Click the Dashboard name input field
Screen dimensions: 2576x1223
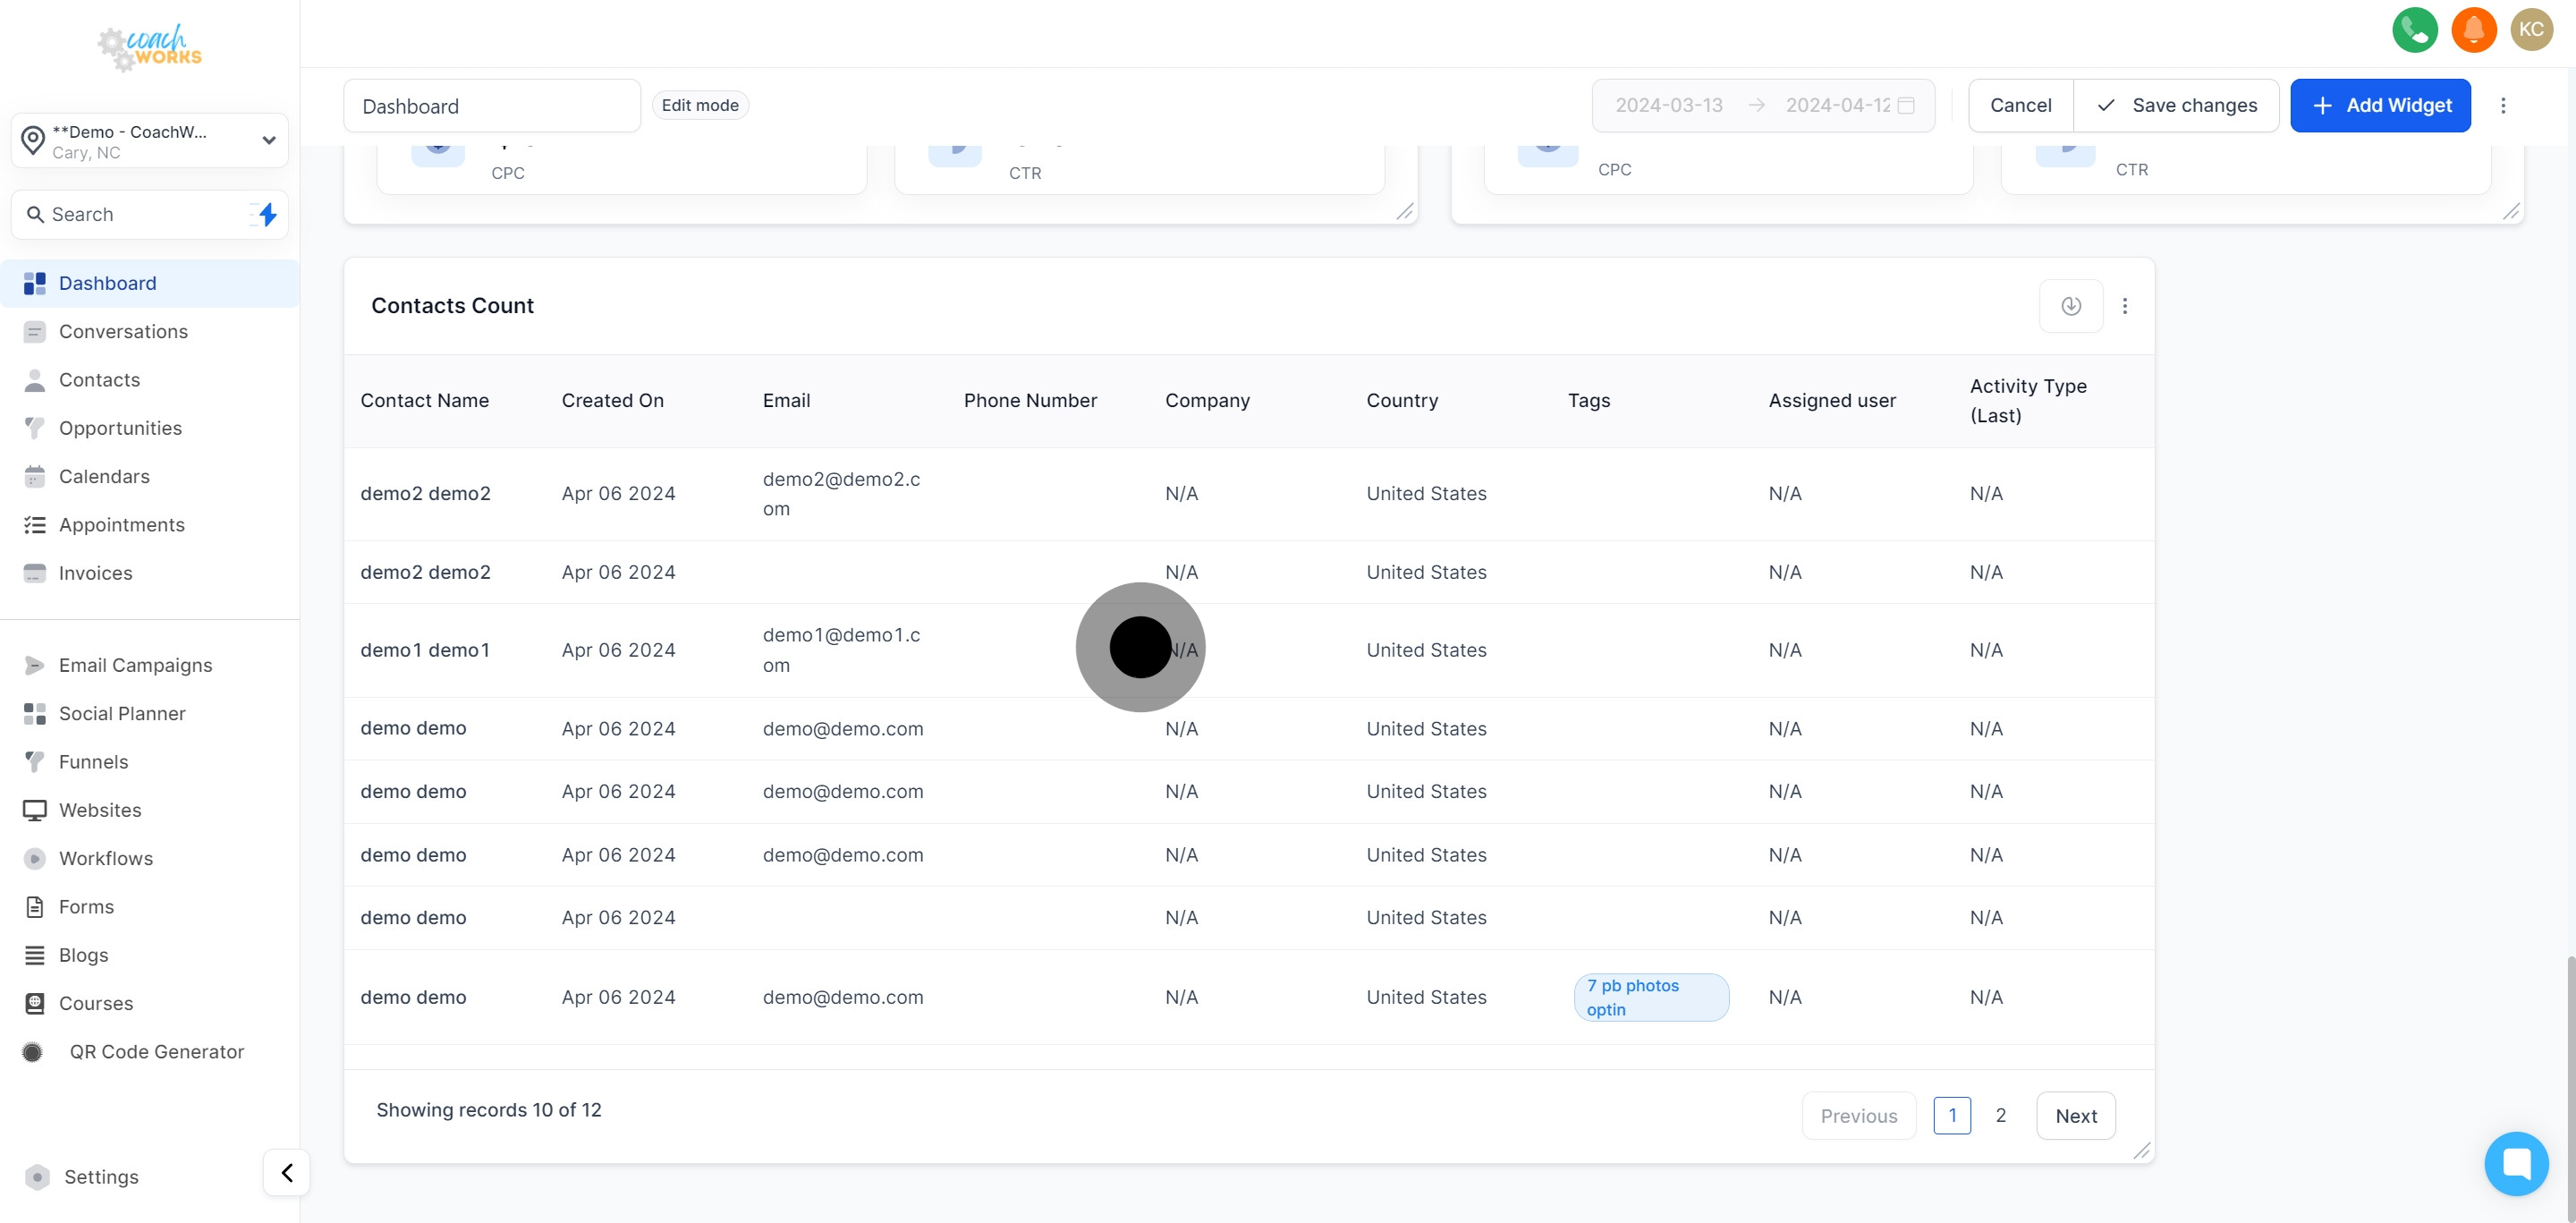click(x=491, y=106)
